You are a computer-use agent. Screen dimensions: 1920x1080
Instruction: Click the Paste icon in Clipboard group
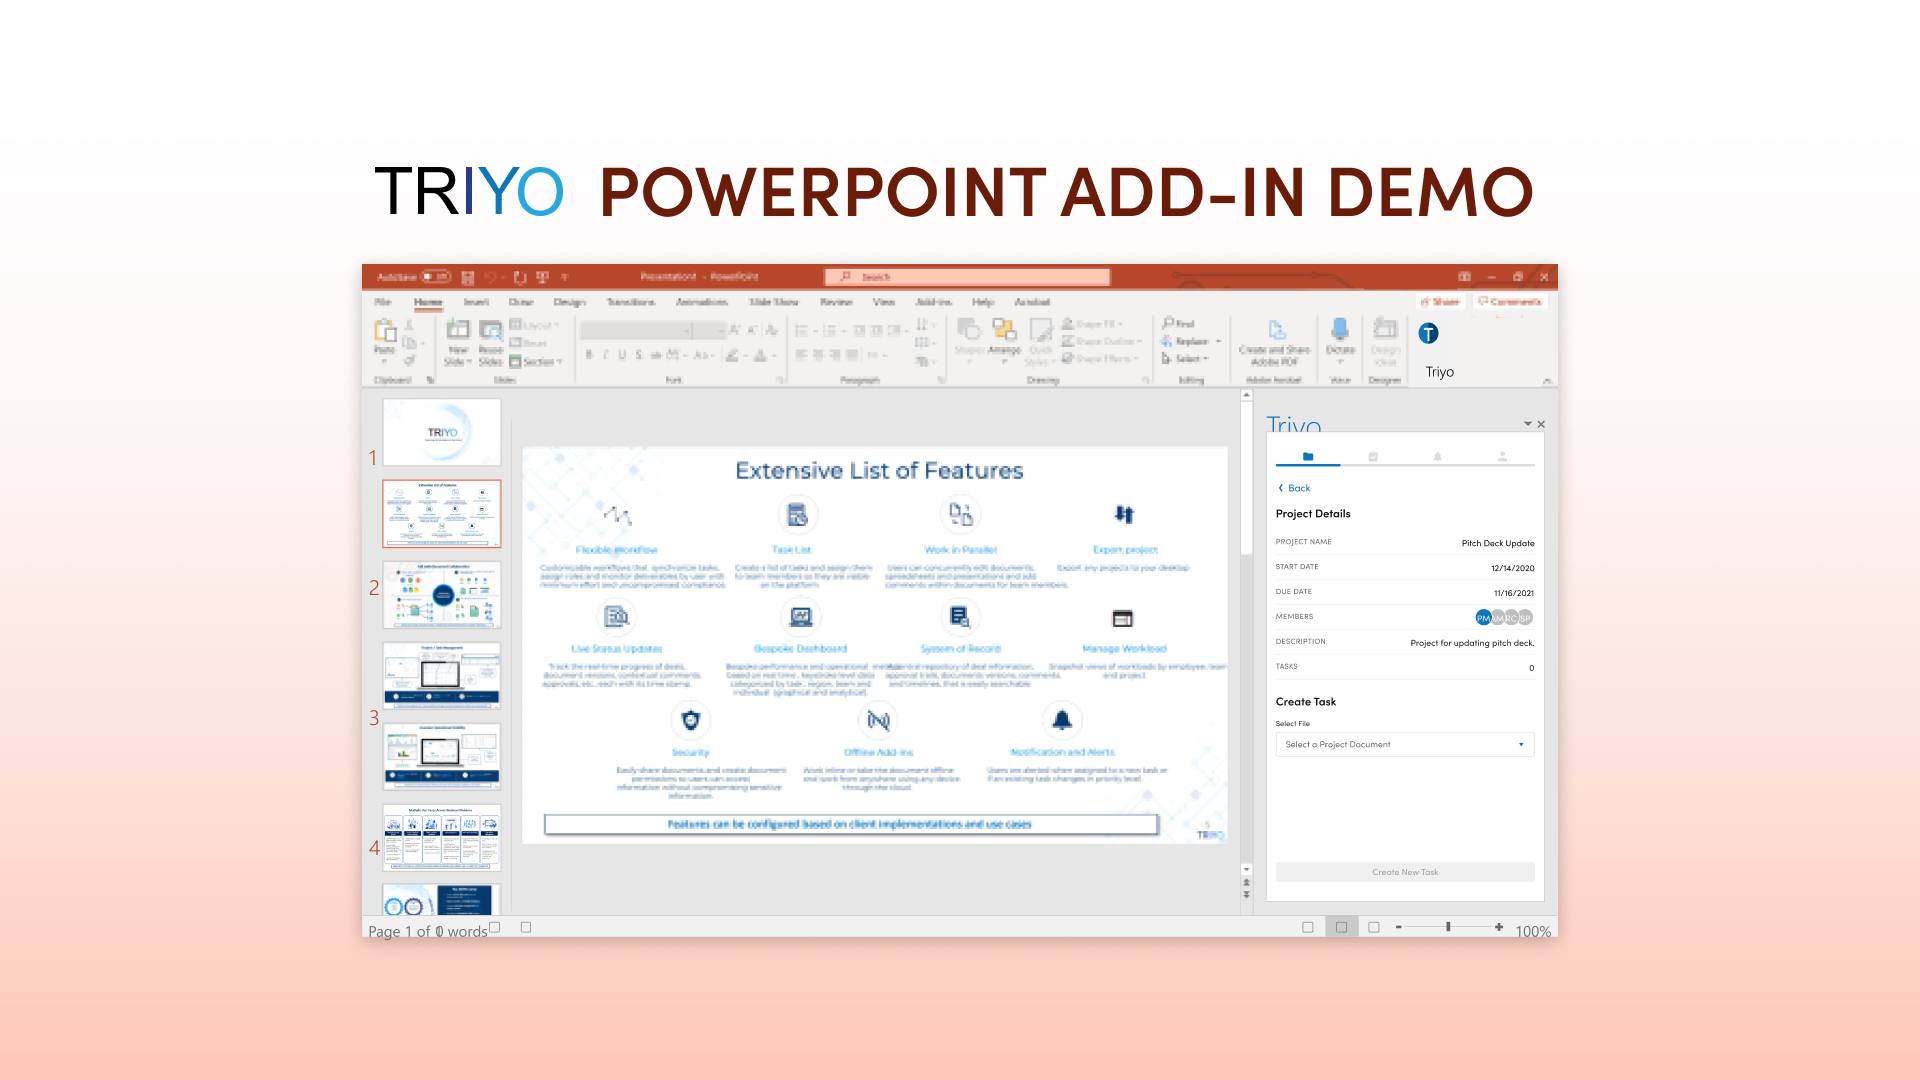point(385,331)
